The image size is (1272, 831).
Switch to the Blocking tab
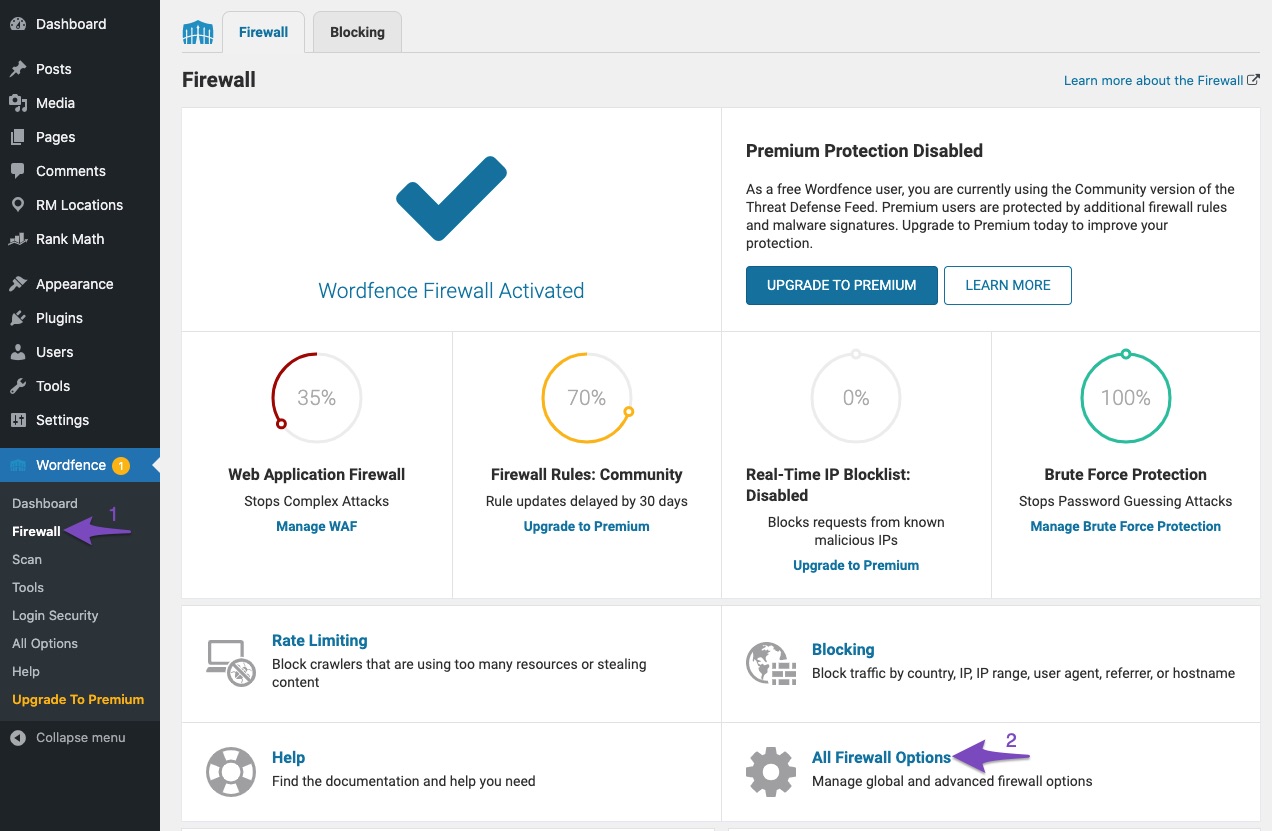tap(357, 32)
